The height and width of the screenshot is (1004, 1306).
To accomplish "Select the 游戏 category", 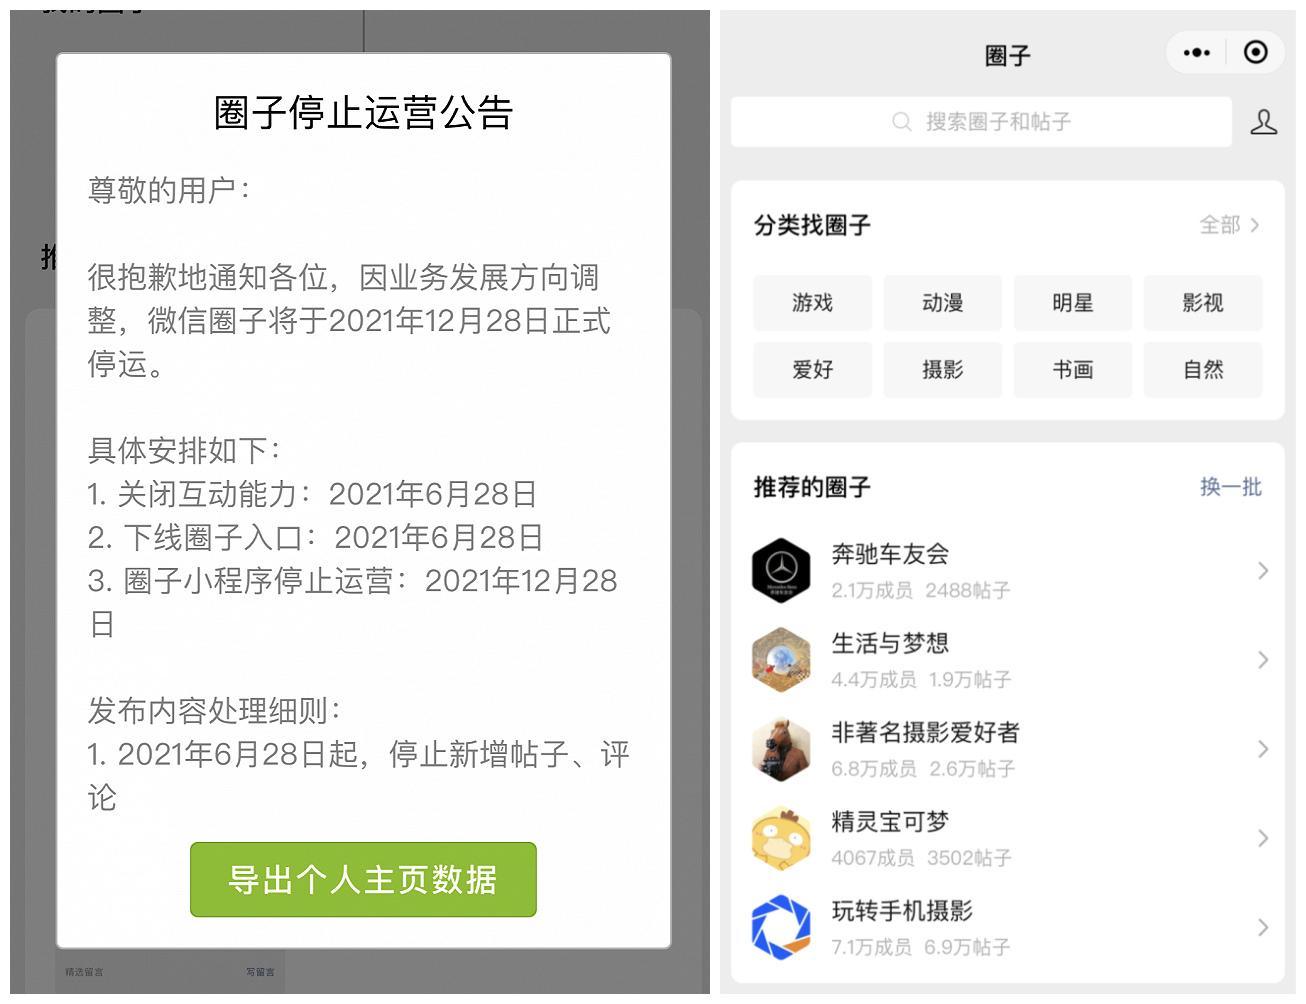I will [x=812, y=303].
